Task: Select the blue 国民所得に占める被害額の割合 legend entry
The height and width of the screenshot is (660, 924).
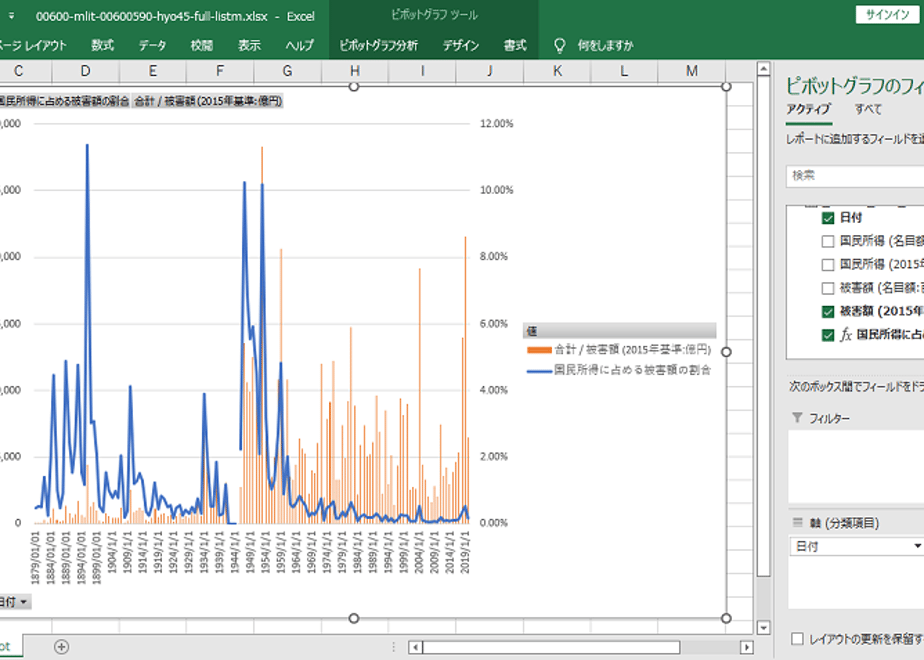Action: 619,371
